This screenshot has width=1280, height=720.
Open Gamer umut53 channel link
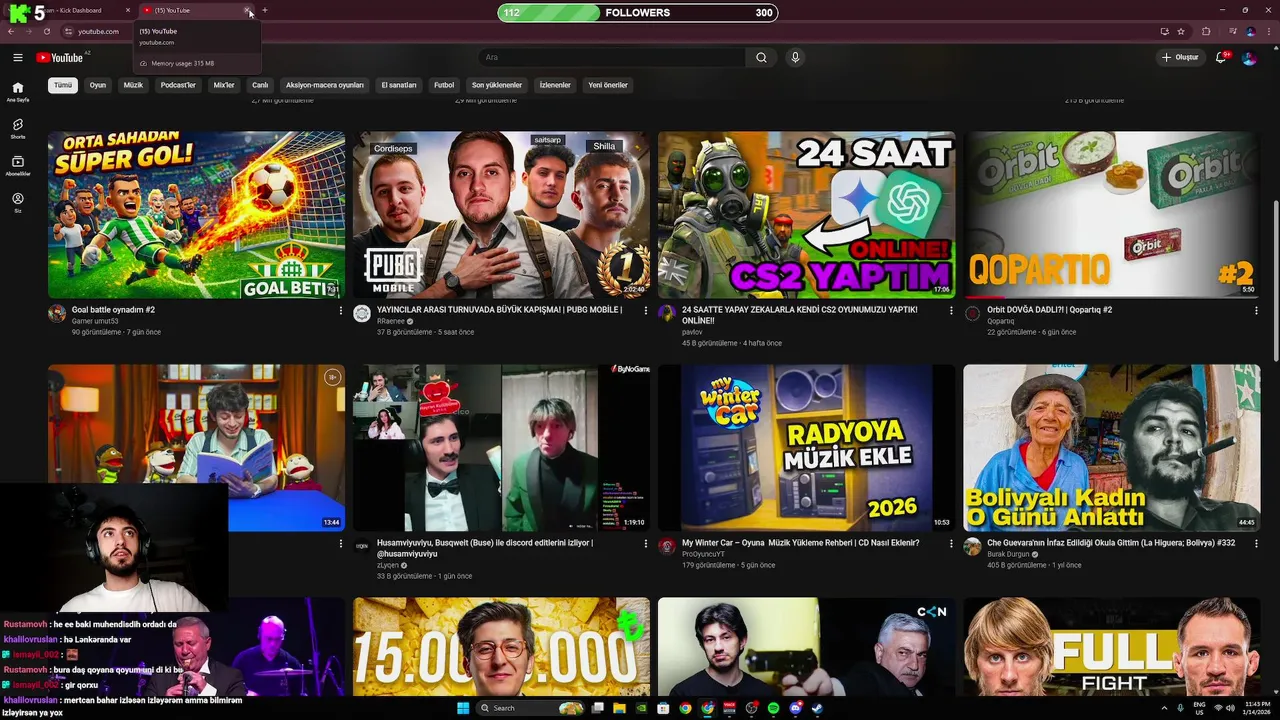click(x=95, y=321)
